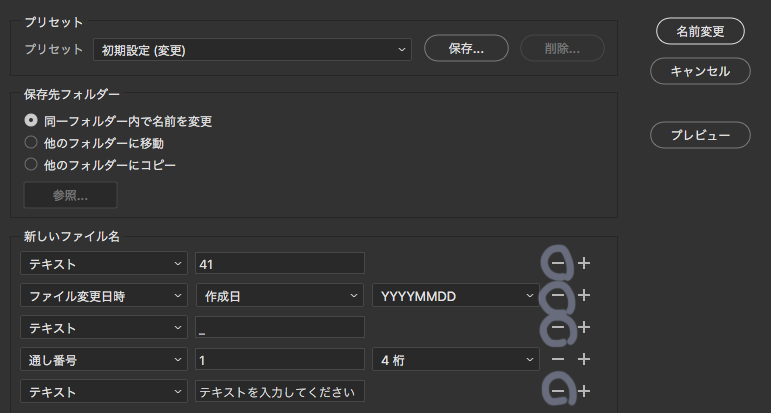This screenshot has height=413, width=771.
Task: Add a row after the '41' text row
Action: pyautogui.click(x=584, y=264)
